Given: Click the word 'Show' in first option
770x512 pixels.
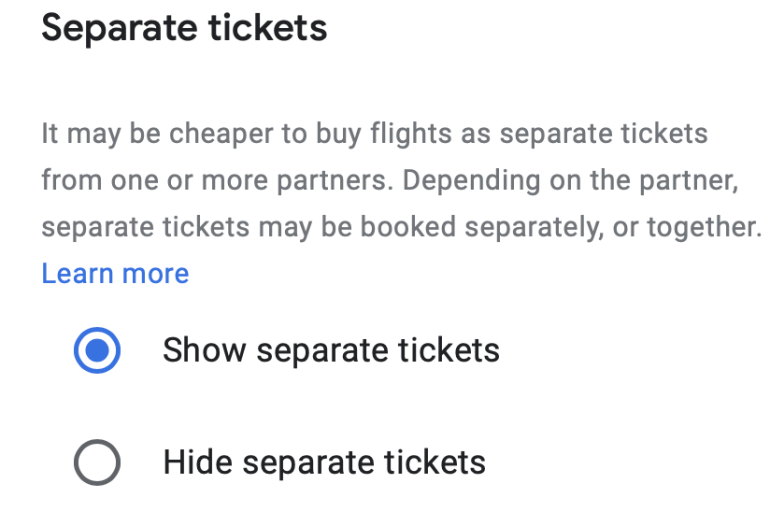Looking at the screenshot, I should coord(203,351).
